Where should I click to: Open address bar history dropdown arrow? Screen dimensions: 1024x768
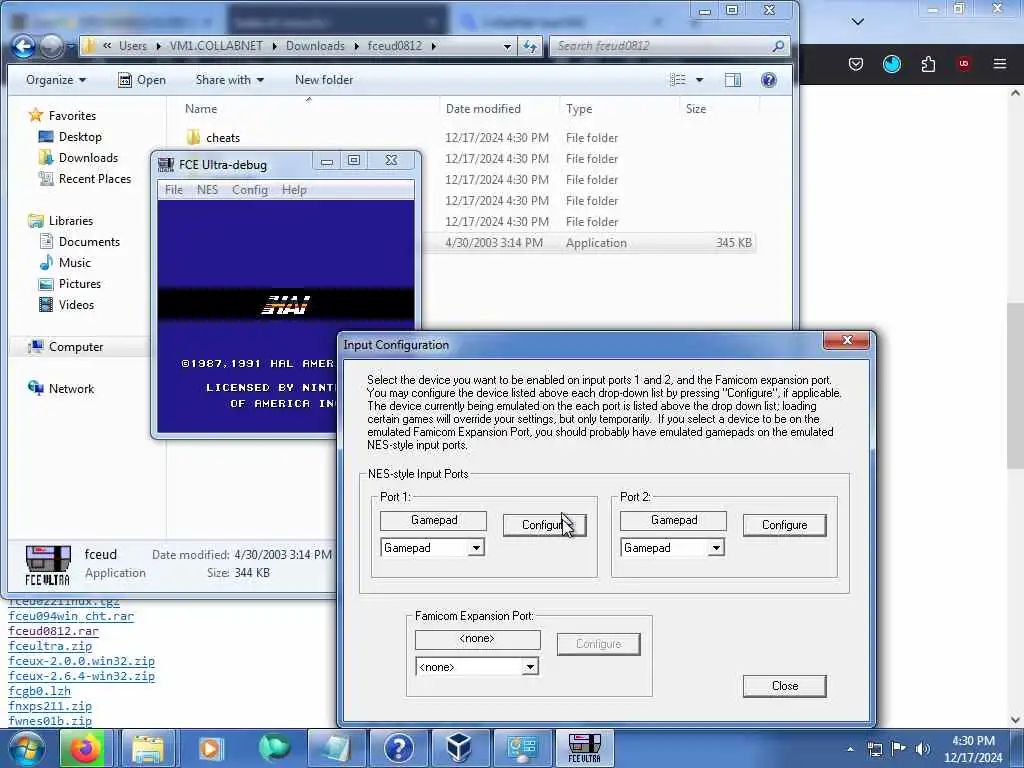pyautogui.click(x=507, y=46)
